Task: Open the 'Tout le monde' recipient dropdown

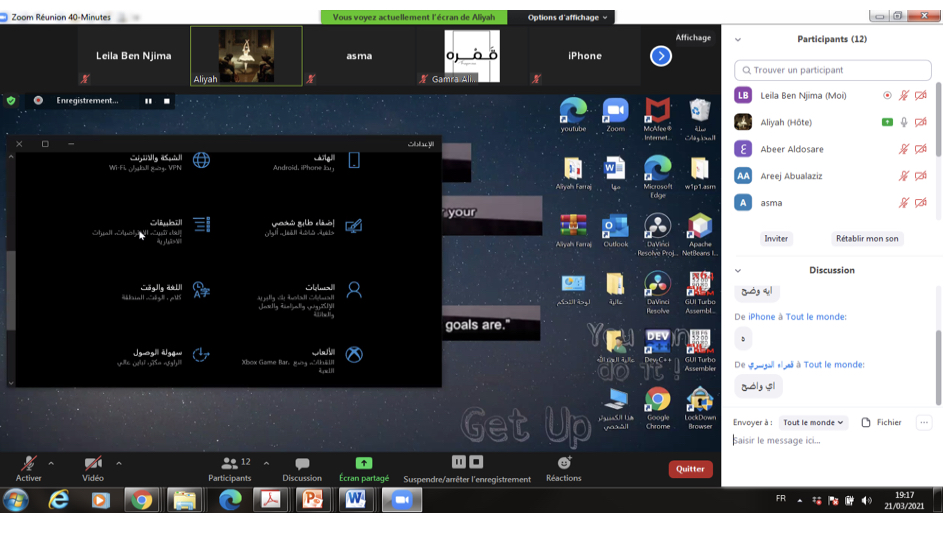Action: [813, 423]
